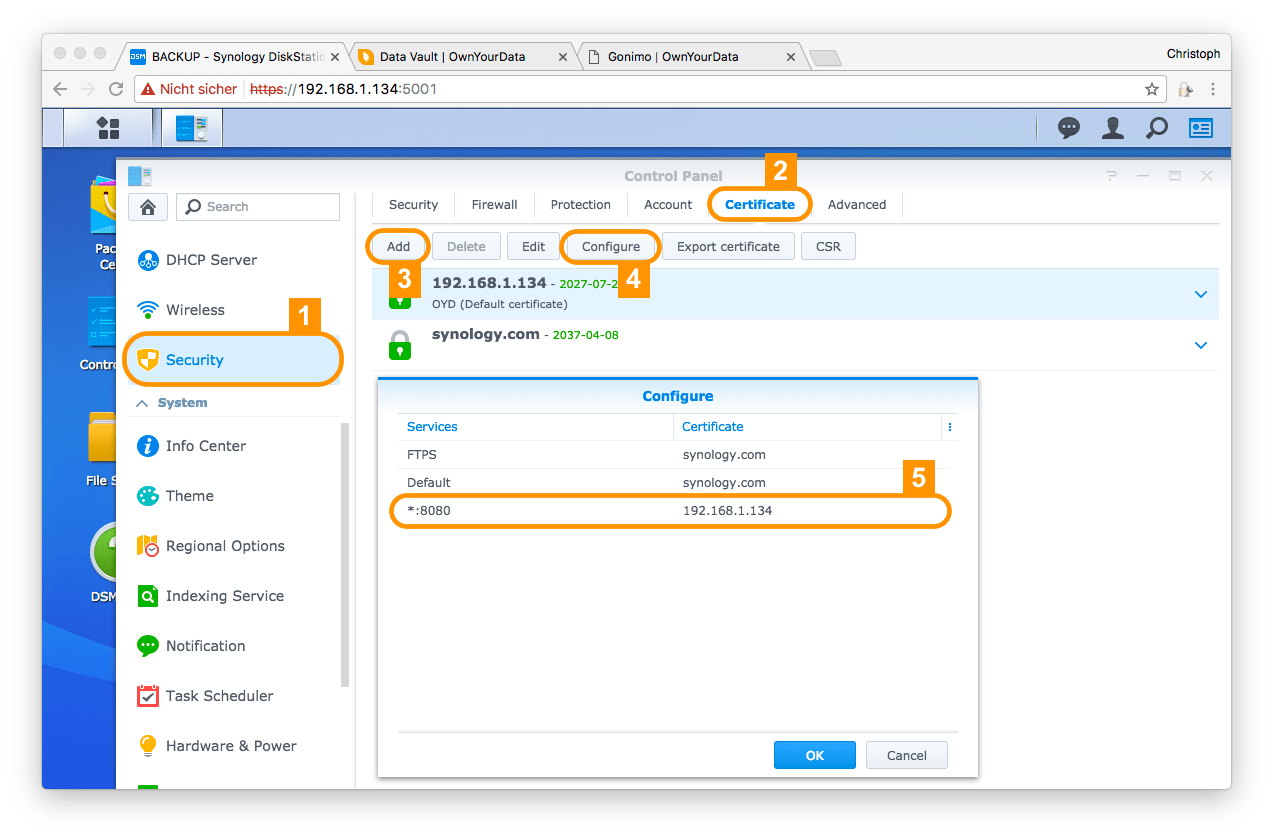Bookmark page with the star icon
The height and width of the screenshot is (839, 1273).
[x=1152, y=89]
